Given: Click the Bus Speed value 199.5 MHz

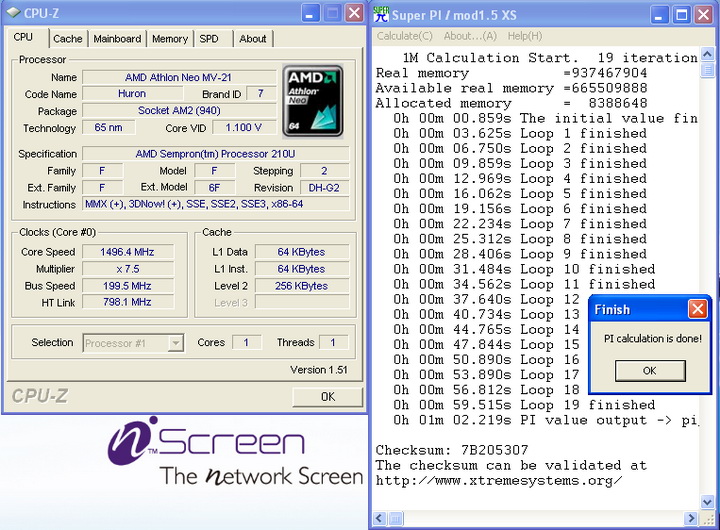Looking at the screenshot, I should click(128, 286).
